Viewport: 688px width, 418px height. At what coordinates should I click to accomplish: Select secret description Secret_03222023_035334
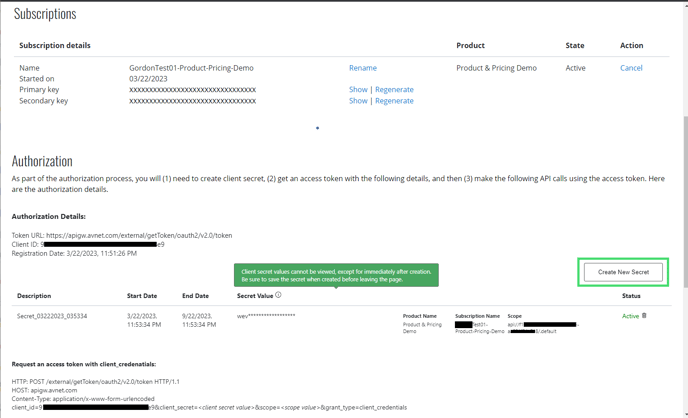coord(52,316)
